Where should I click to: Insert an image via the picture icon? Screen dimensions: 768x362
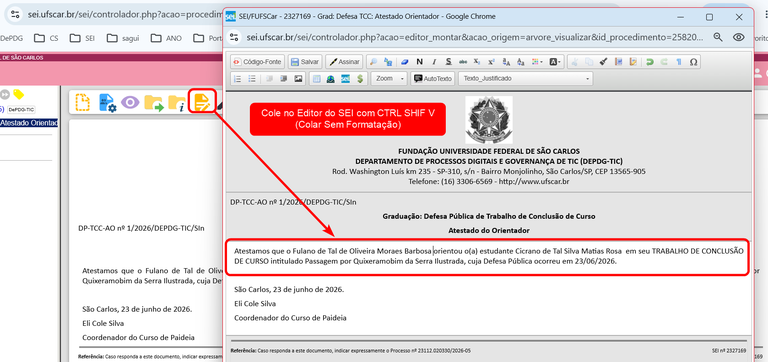tap(298, 78)
